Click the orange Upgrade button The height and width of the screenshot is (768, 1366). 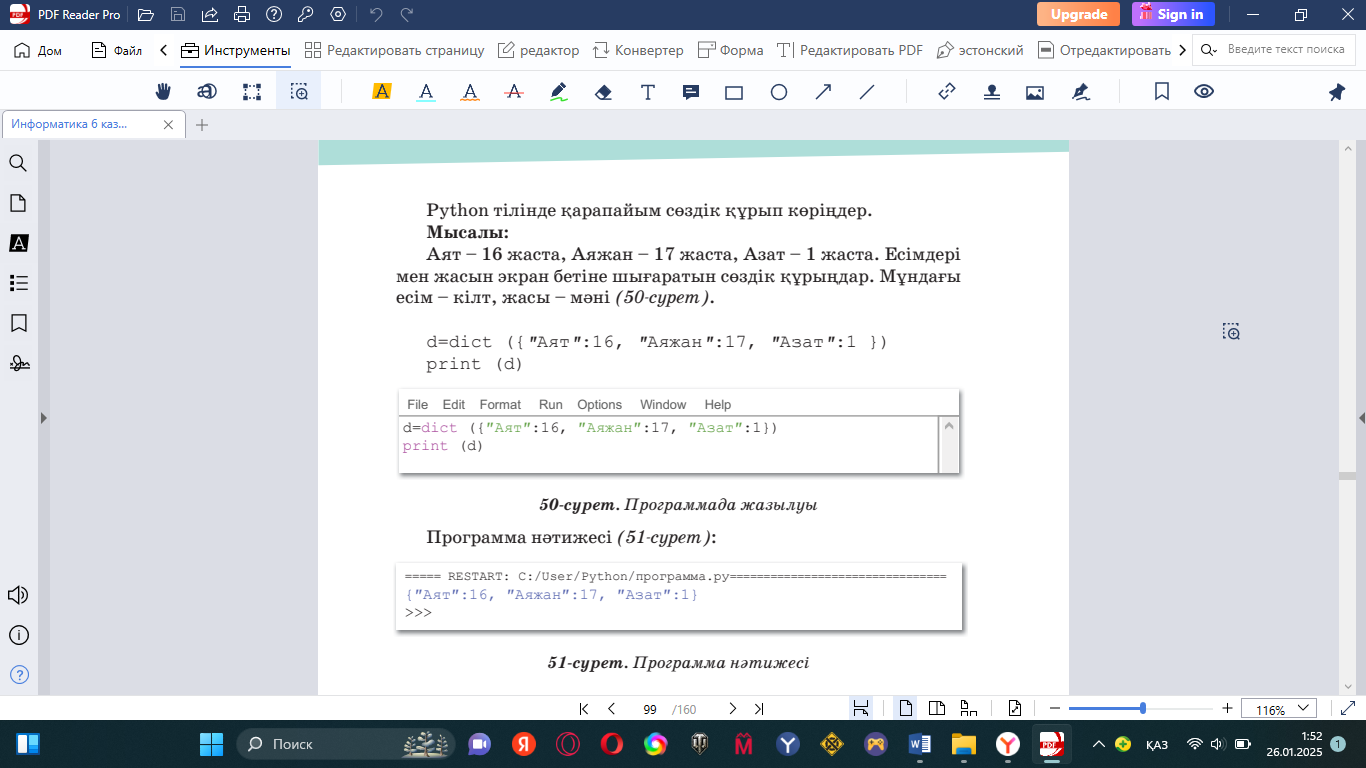(x=1078, y=14)
